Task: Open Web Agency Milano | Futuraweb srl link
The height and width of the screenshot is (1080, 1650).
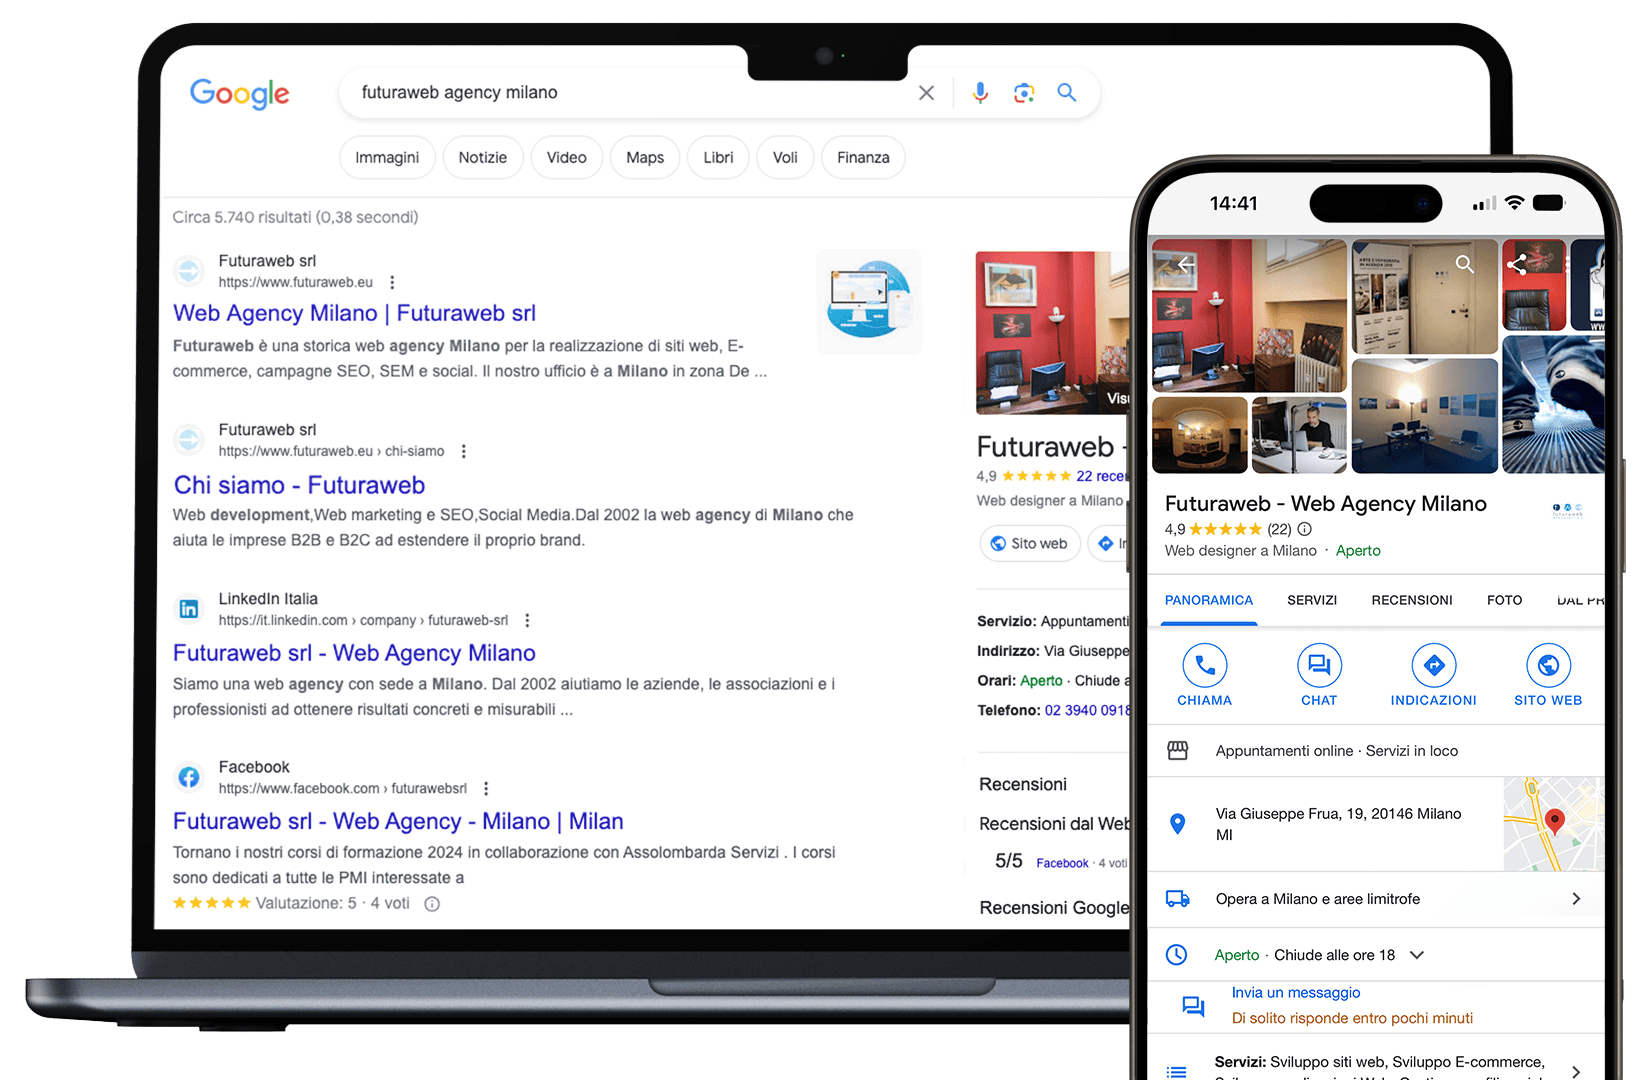Action: coord(354,313)
